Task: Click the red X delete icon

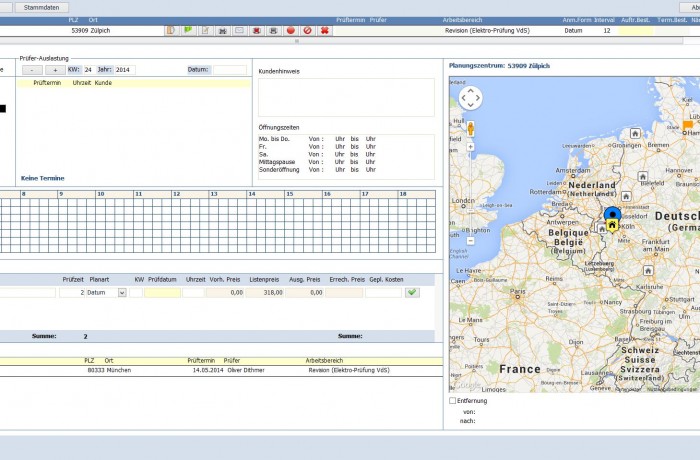Action: [x=324, y=31]
